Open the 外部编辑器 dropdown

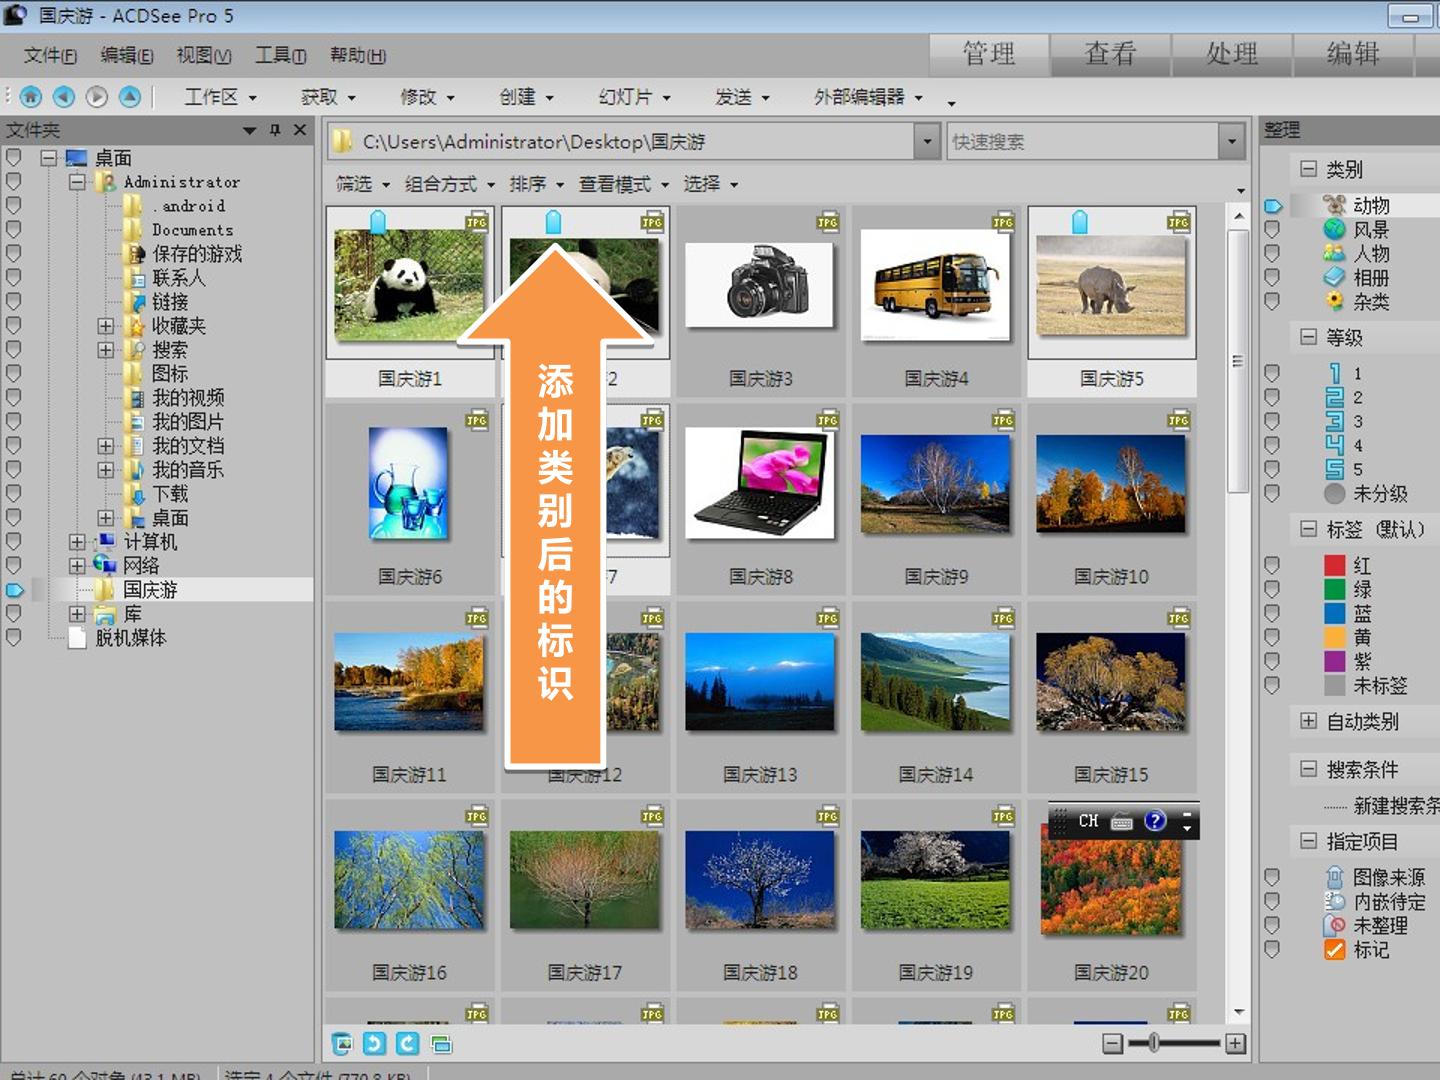[868, 97]
